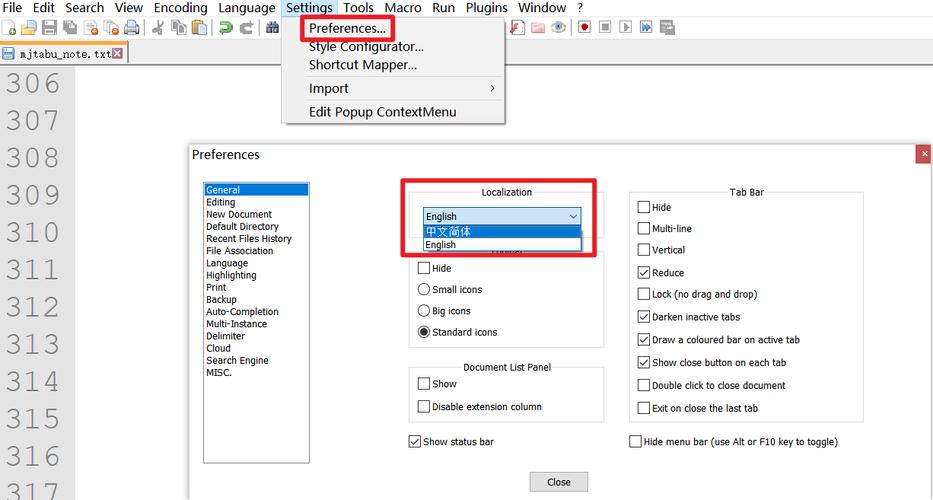
Task: Open Style Configurator from Settings menu
Action: 366,47
